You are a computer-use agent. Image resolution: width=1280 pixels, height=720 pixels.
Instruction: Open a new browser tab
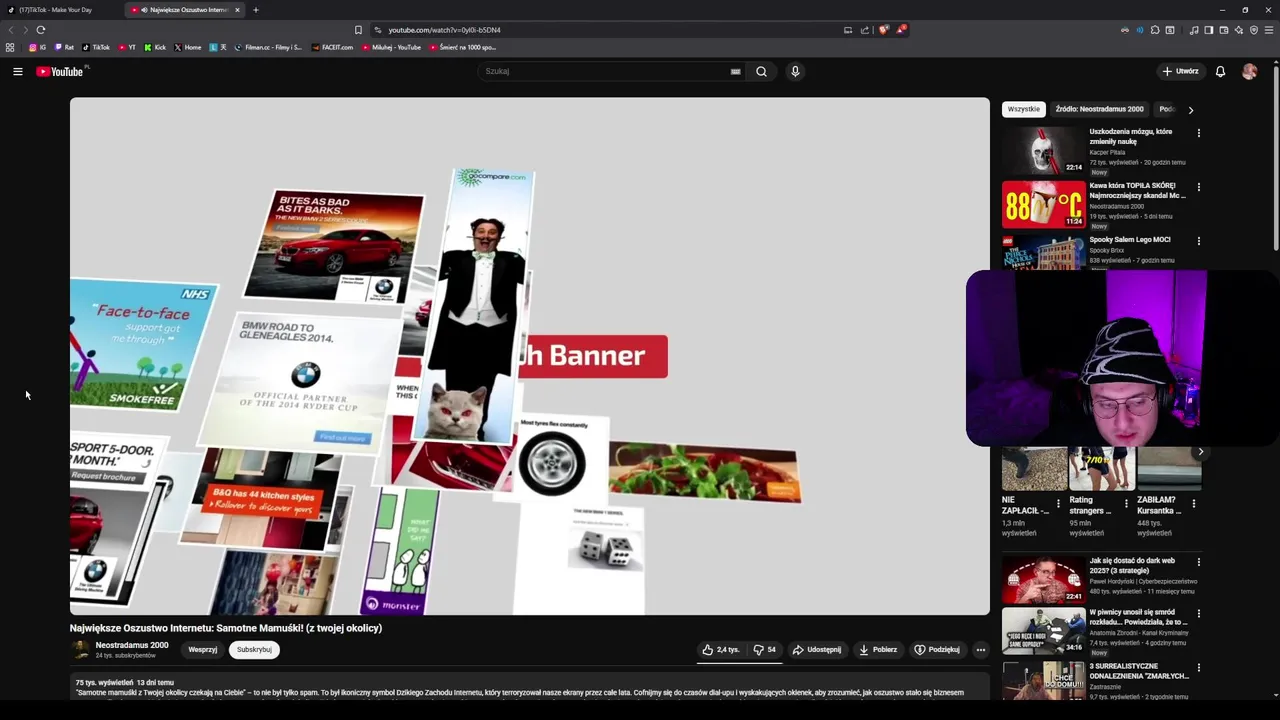(256, 10)
